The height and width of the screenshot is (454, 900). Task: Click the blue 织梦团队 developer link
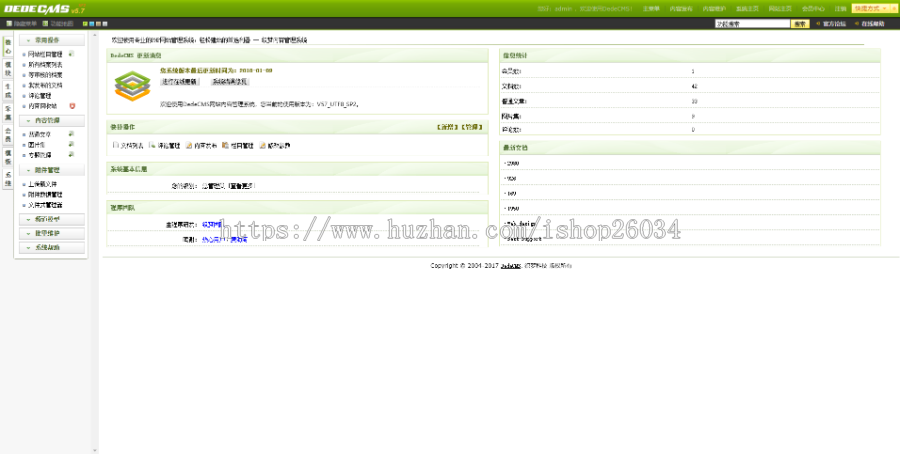[212, 224]
